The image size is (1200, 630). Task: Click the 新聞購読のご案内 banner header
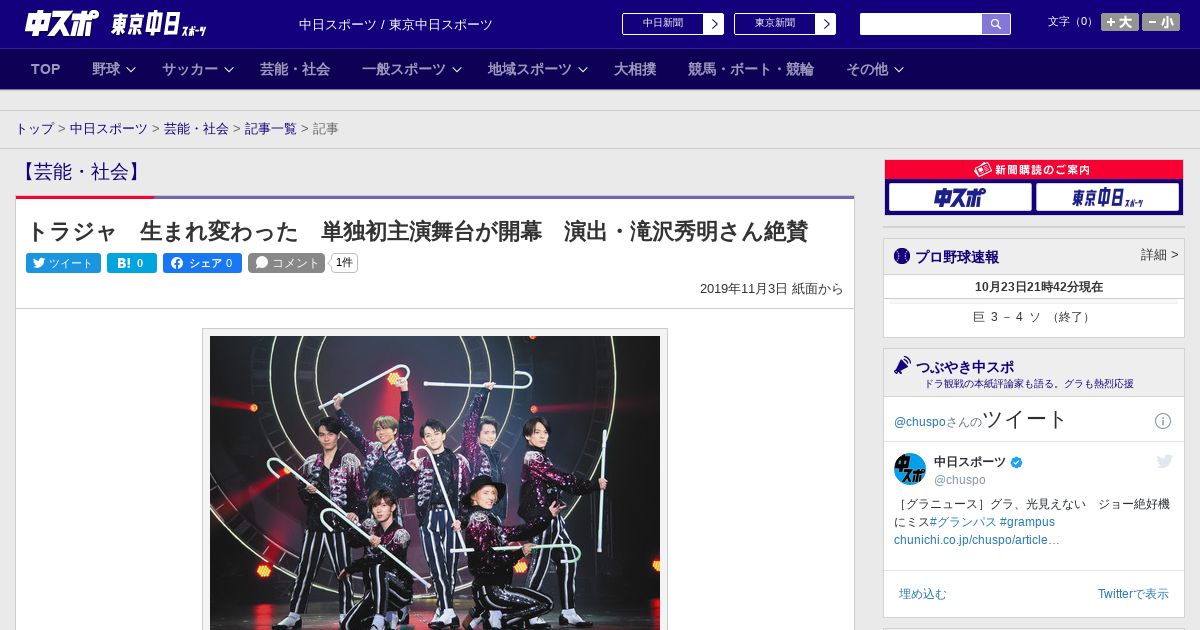point(1034,170)
